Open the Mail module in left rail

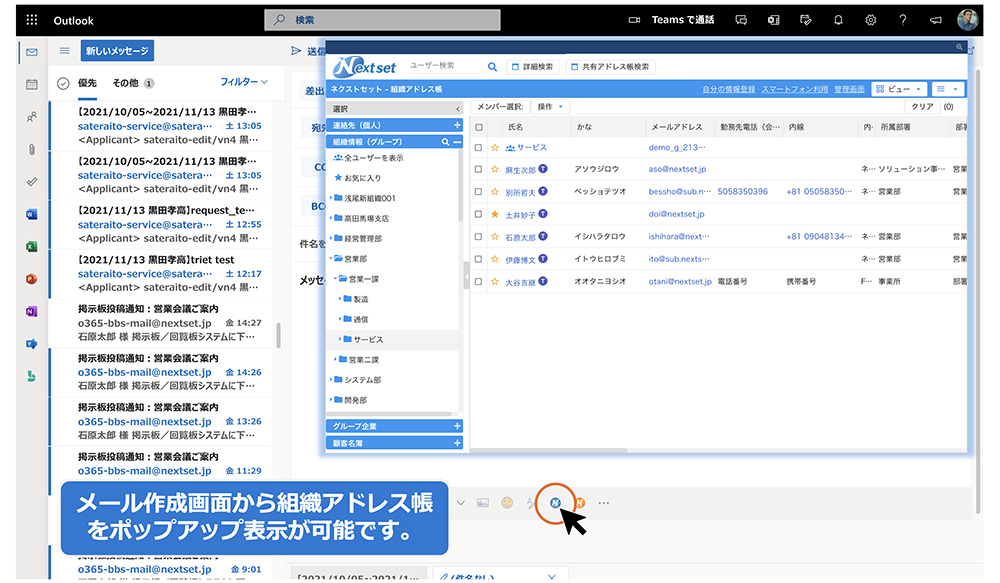[32, 52]
